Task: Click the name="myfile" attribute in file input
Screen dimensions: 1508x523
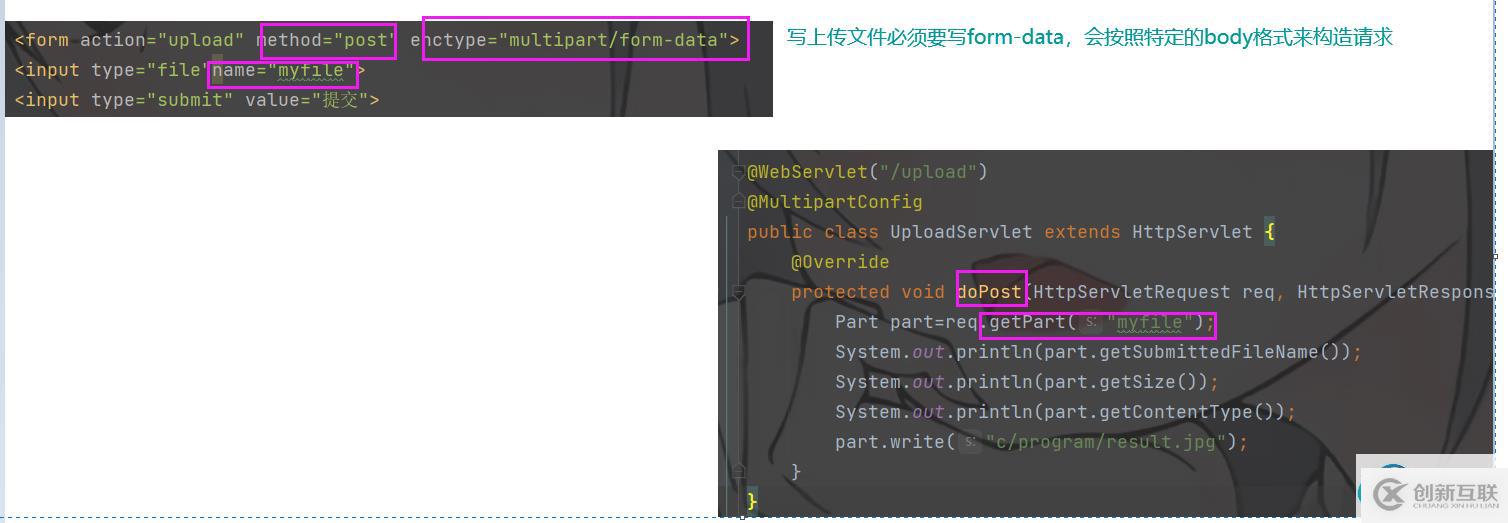Action: point(283,70)
